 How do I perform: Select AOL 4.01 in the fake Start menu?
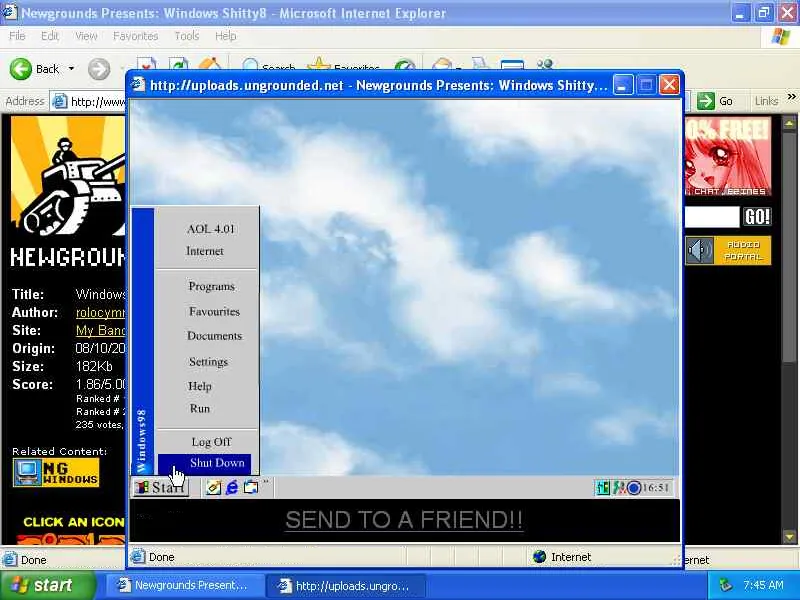210,229
